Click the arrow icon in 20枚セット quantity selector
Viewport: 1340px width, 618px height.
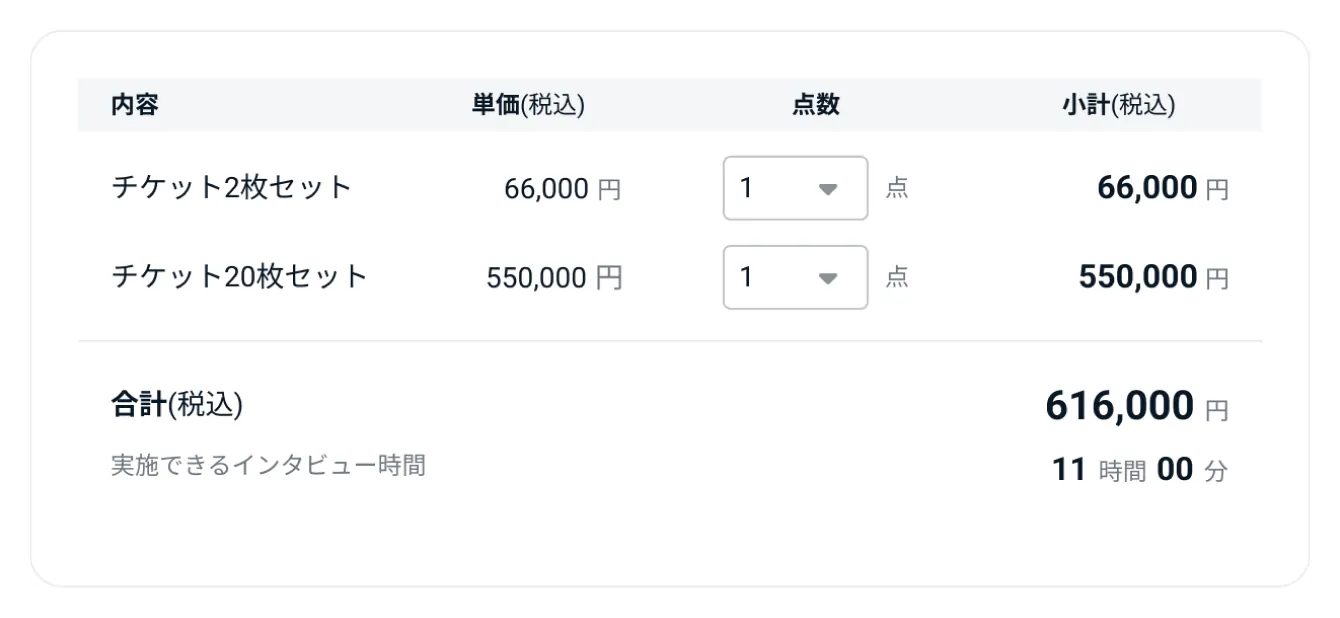[x=828, y=278]
